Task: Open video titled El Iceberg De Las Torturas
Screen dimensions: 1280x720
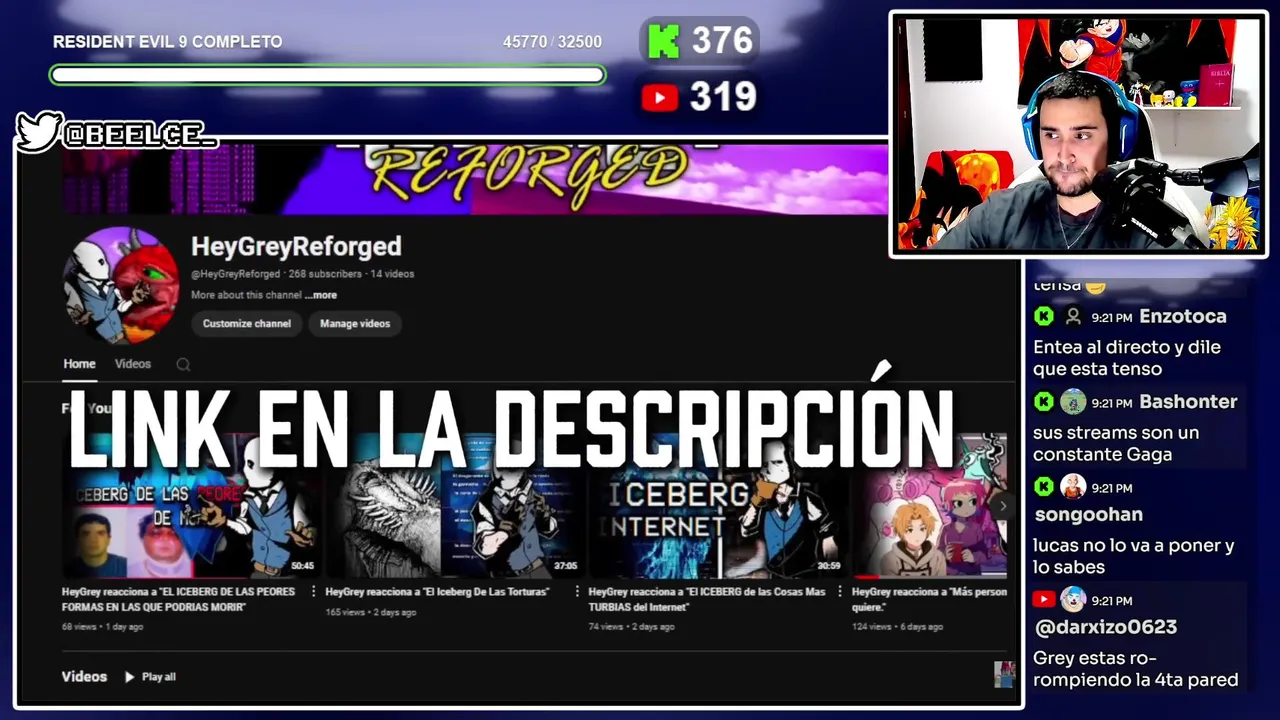Action: click(x=437, y=592)
